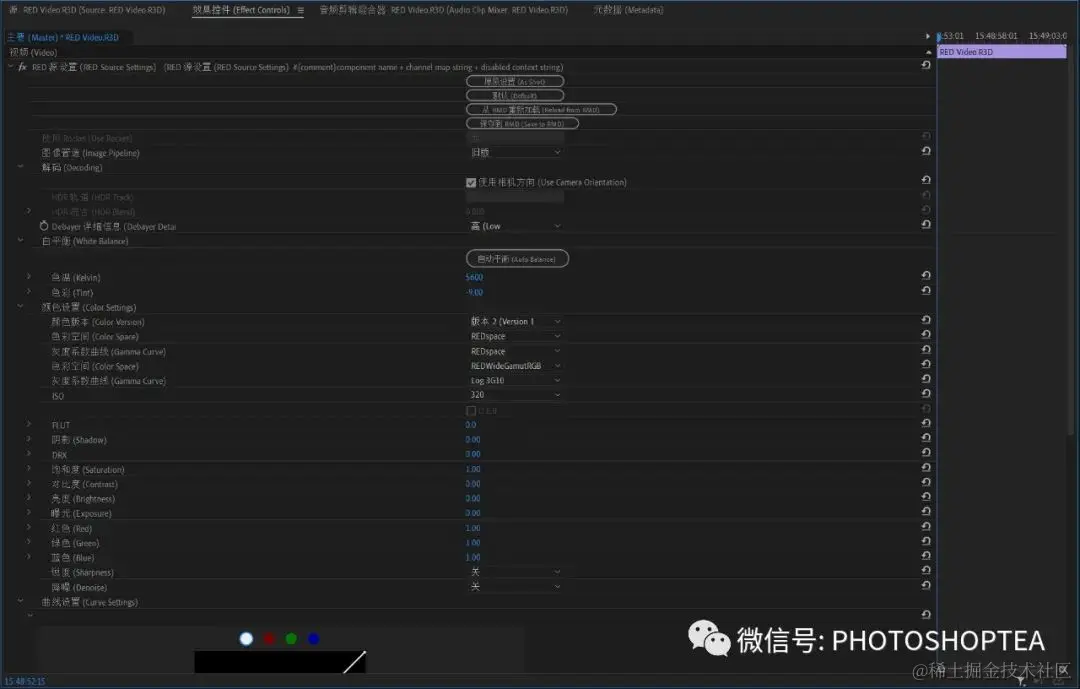Uncheck Use Camera Orientation checkbox

pyautogui.click(x=471, y=183)
